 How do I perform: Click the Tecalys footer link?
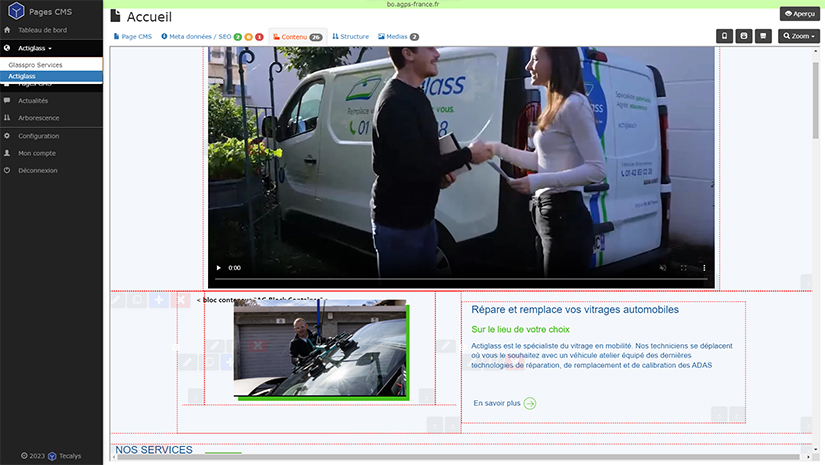tap(70, 456)
